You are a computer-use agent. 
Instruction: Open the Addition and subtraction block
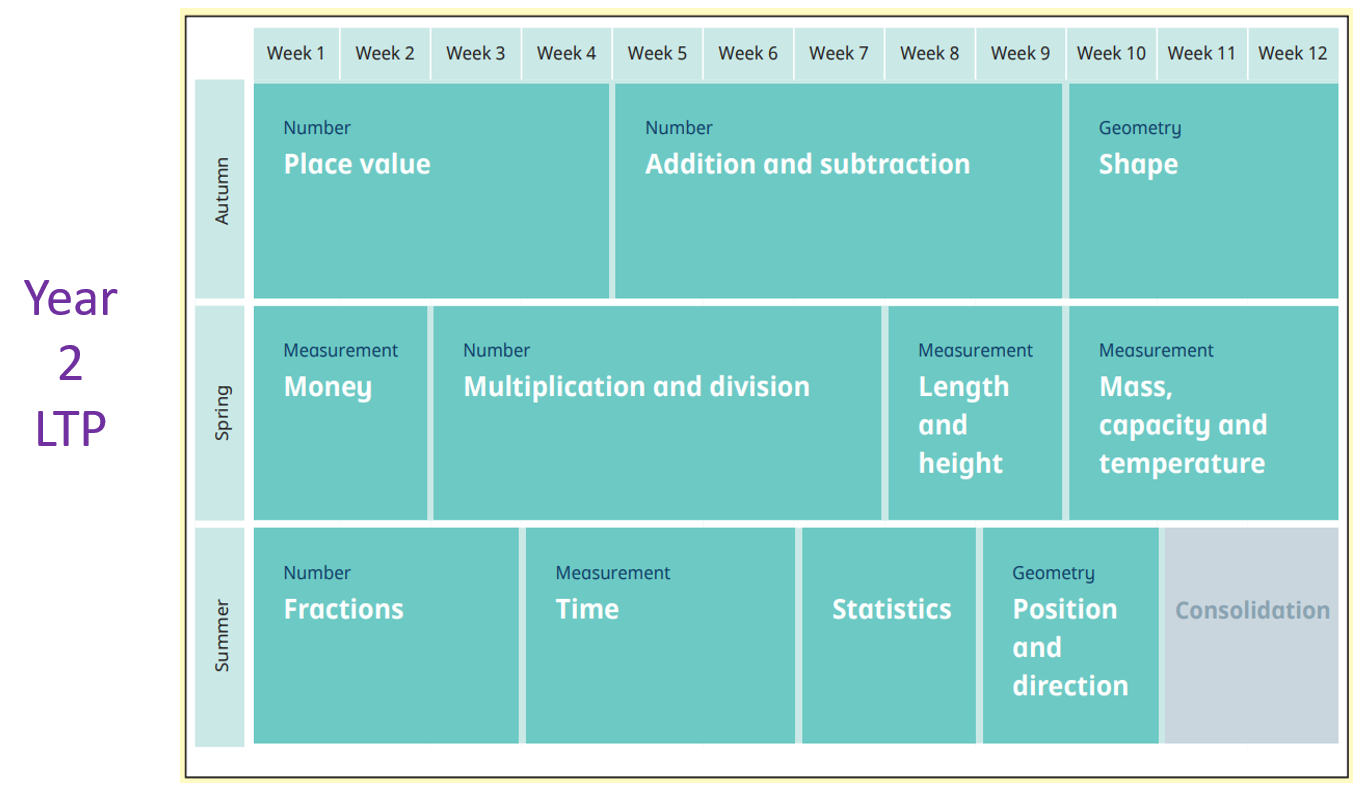click(838, 190)
